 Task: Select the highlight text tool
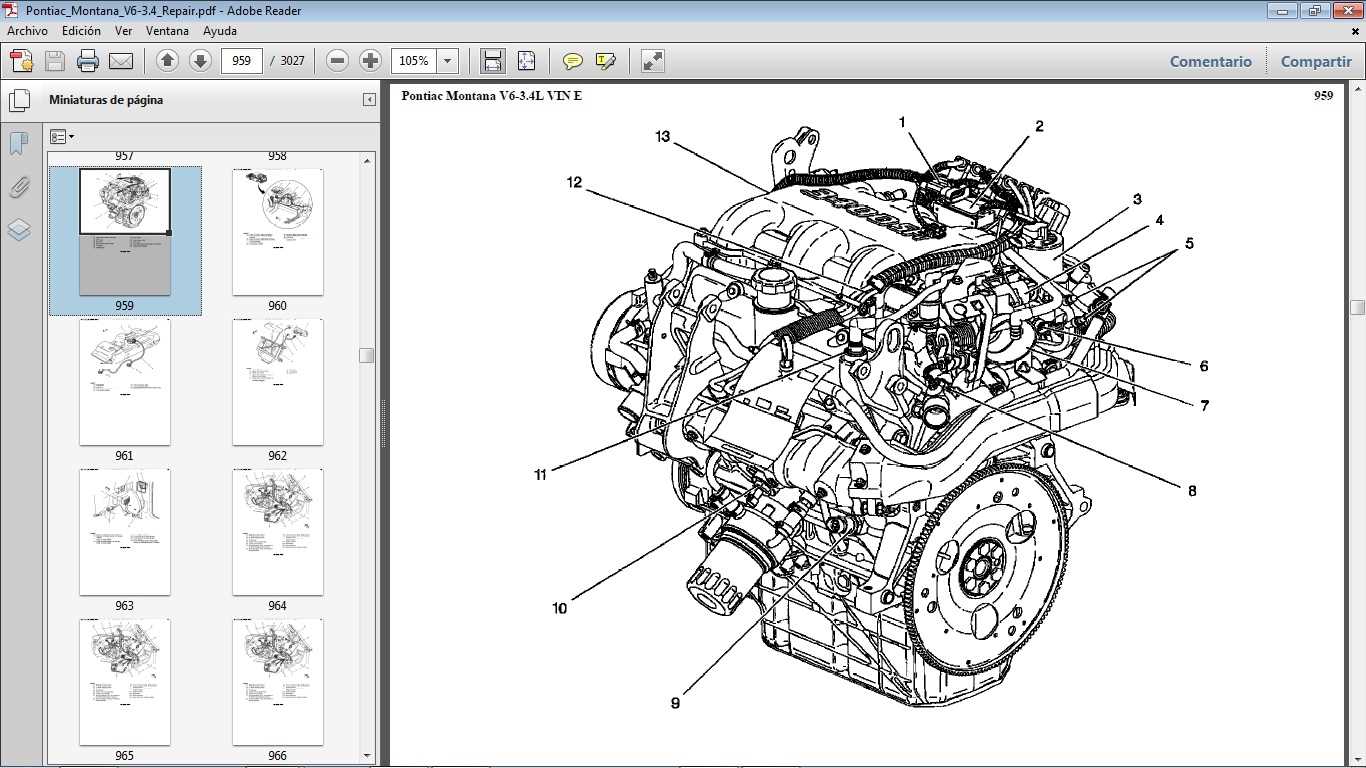point(605,61)
